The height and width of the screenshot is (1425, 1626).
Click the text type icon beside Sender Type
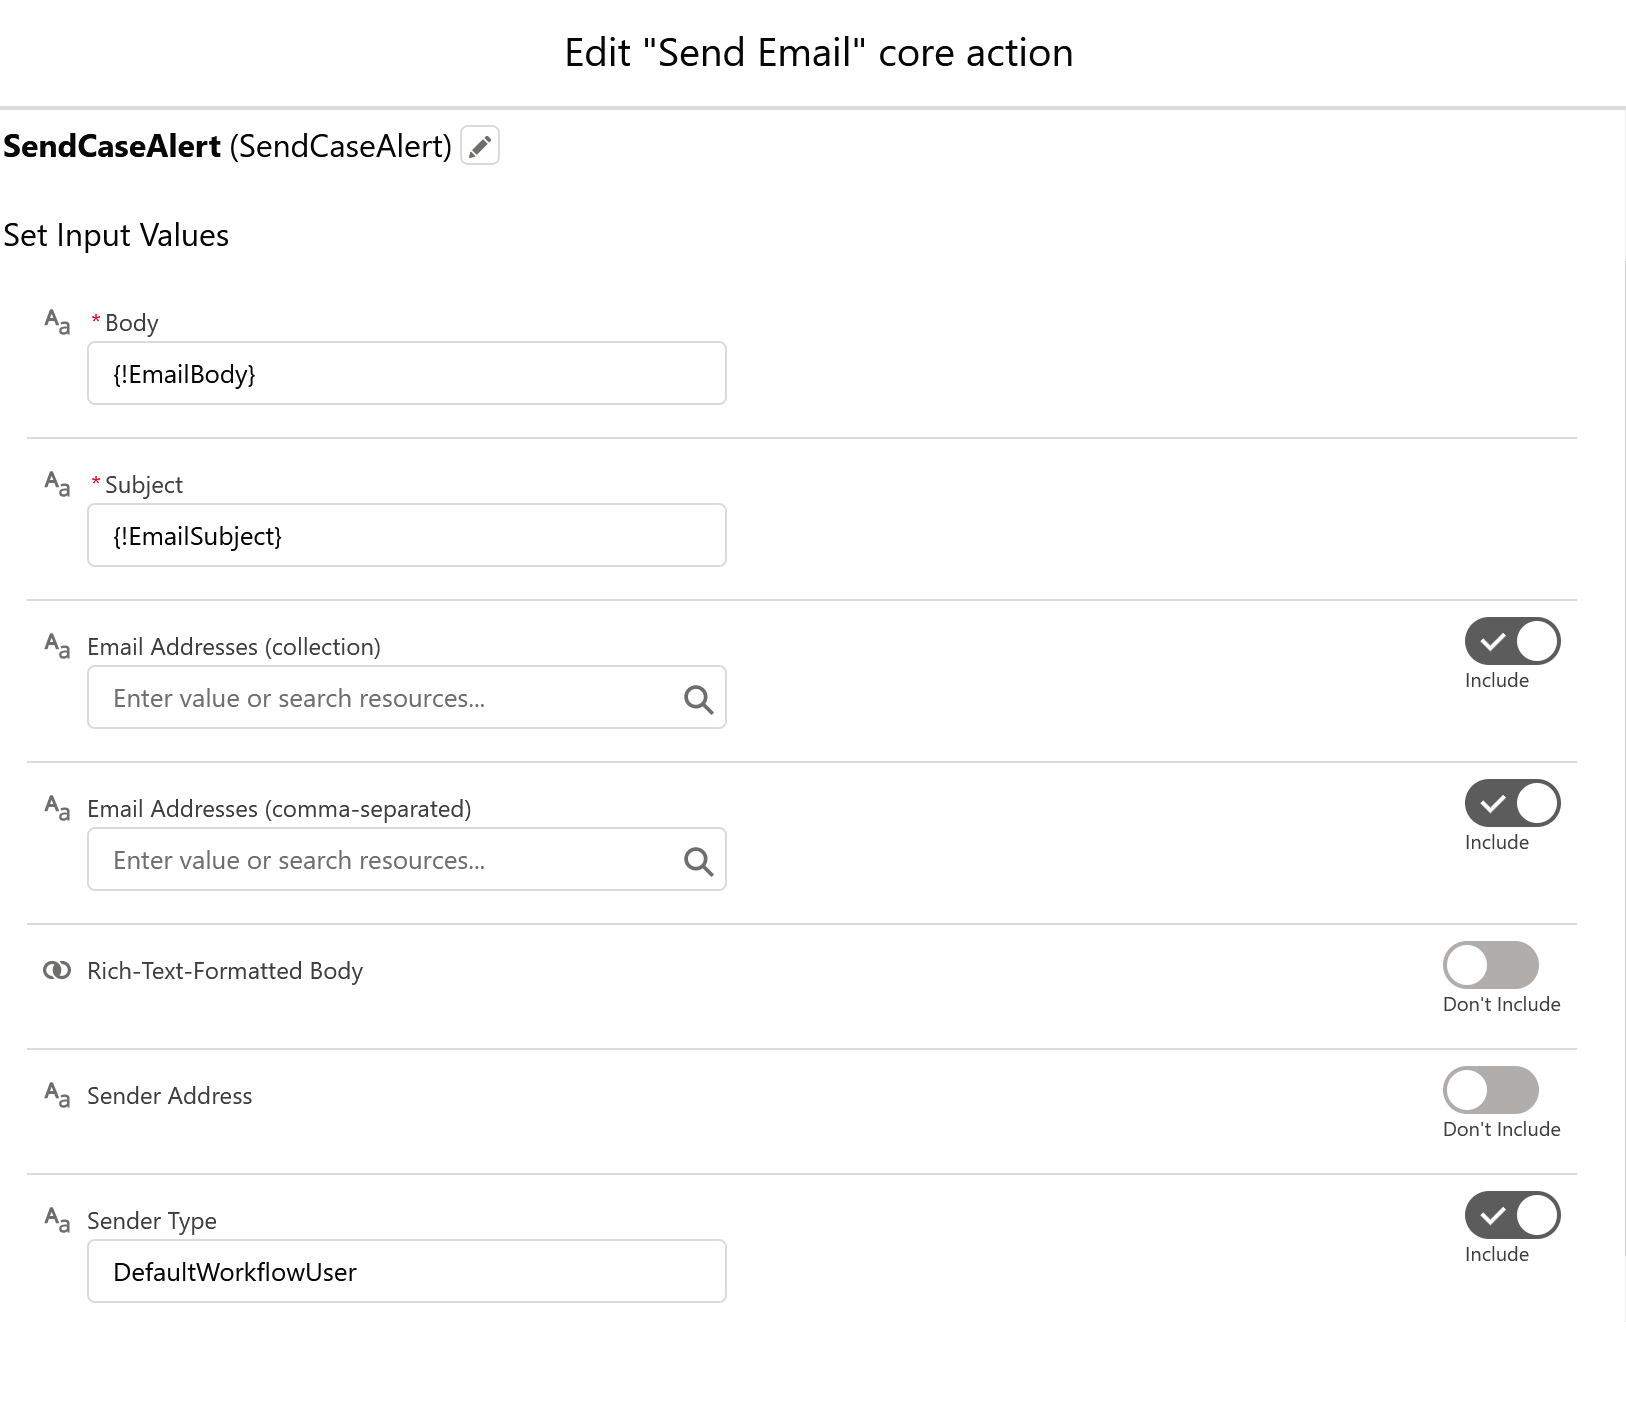pyautogui.click(x=57, y=1220)
